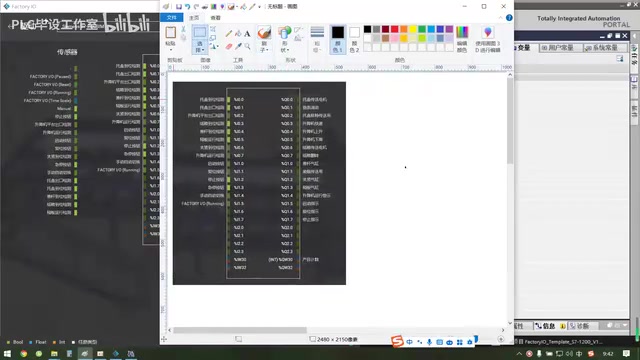Click Redo in the quick access toolbar
Screen dimensions: 640x360
coord(196,7)
